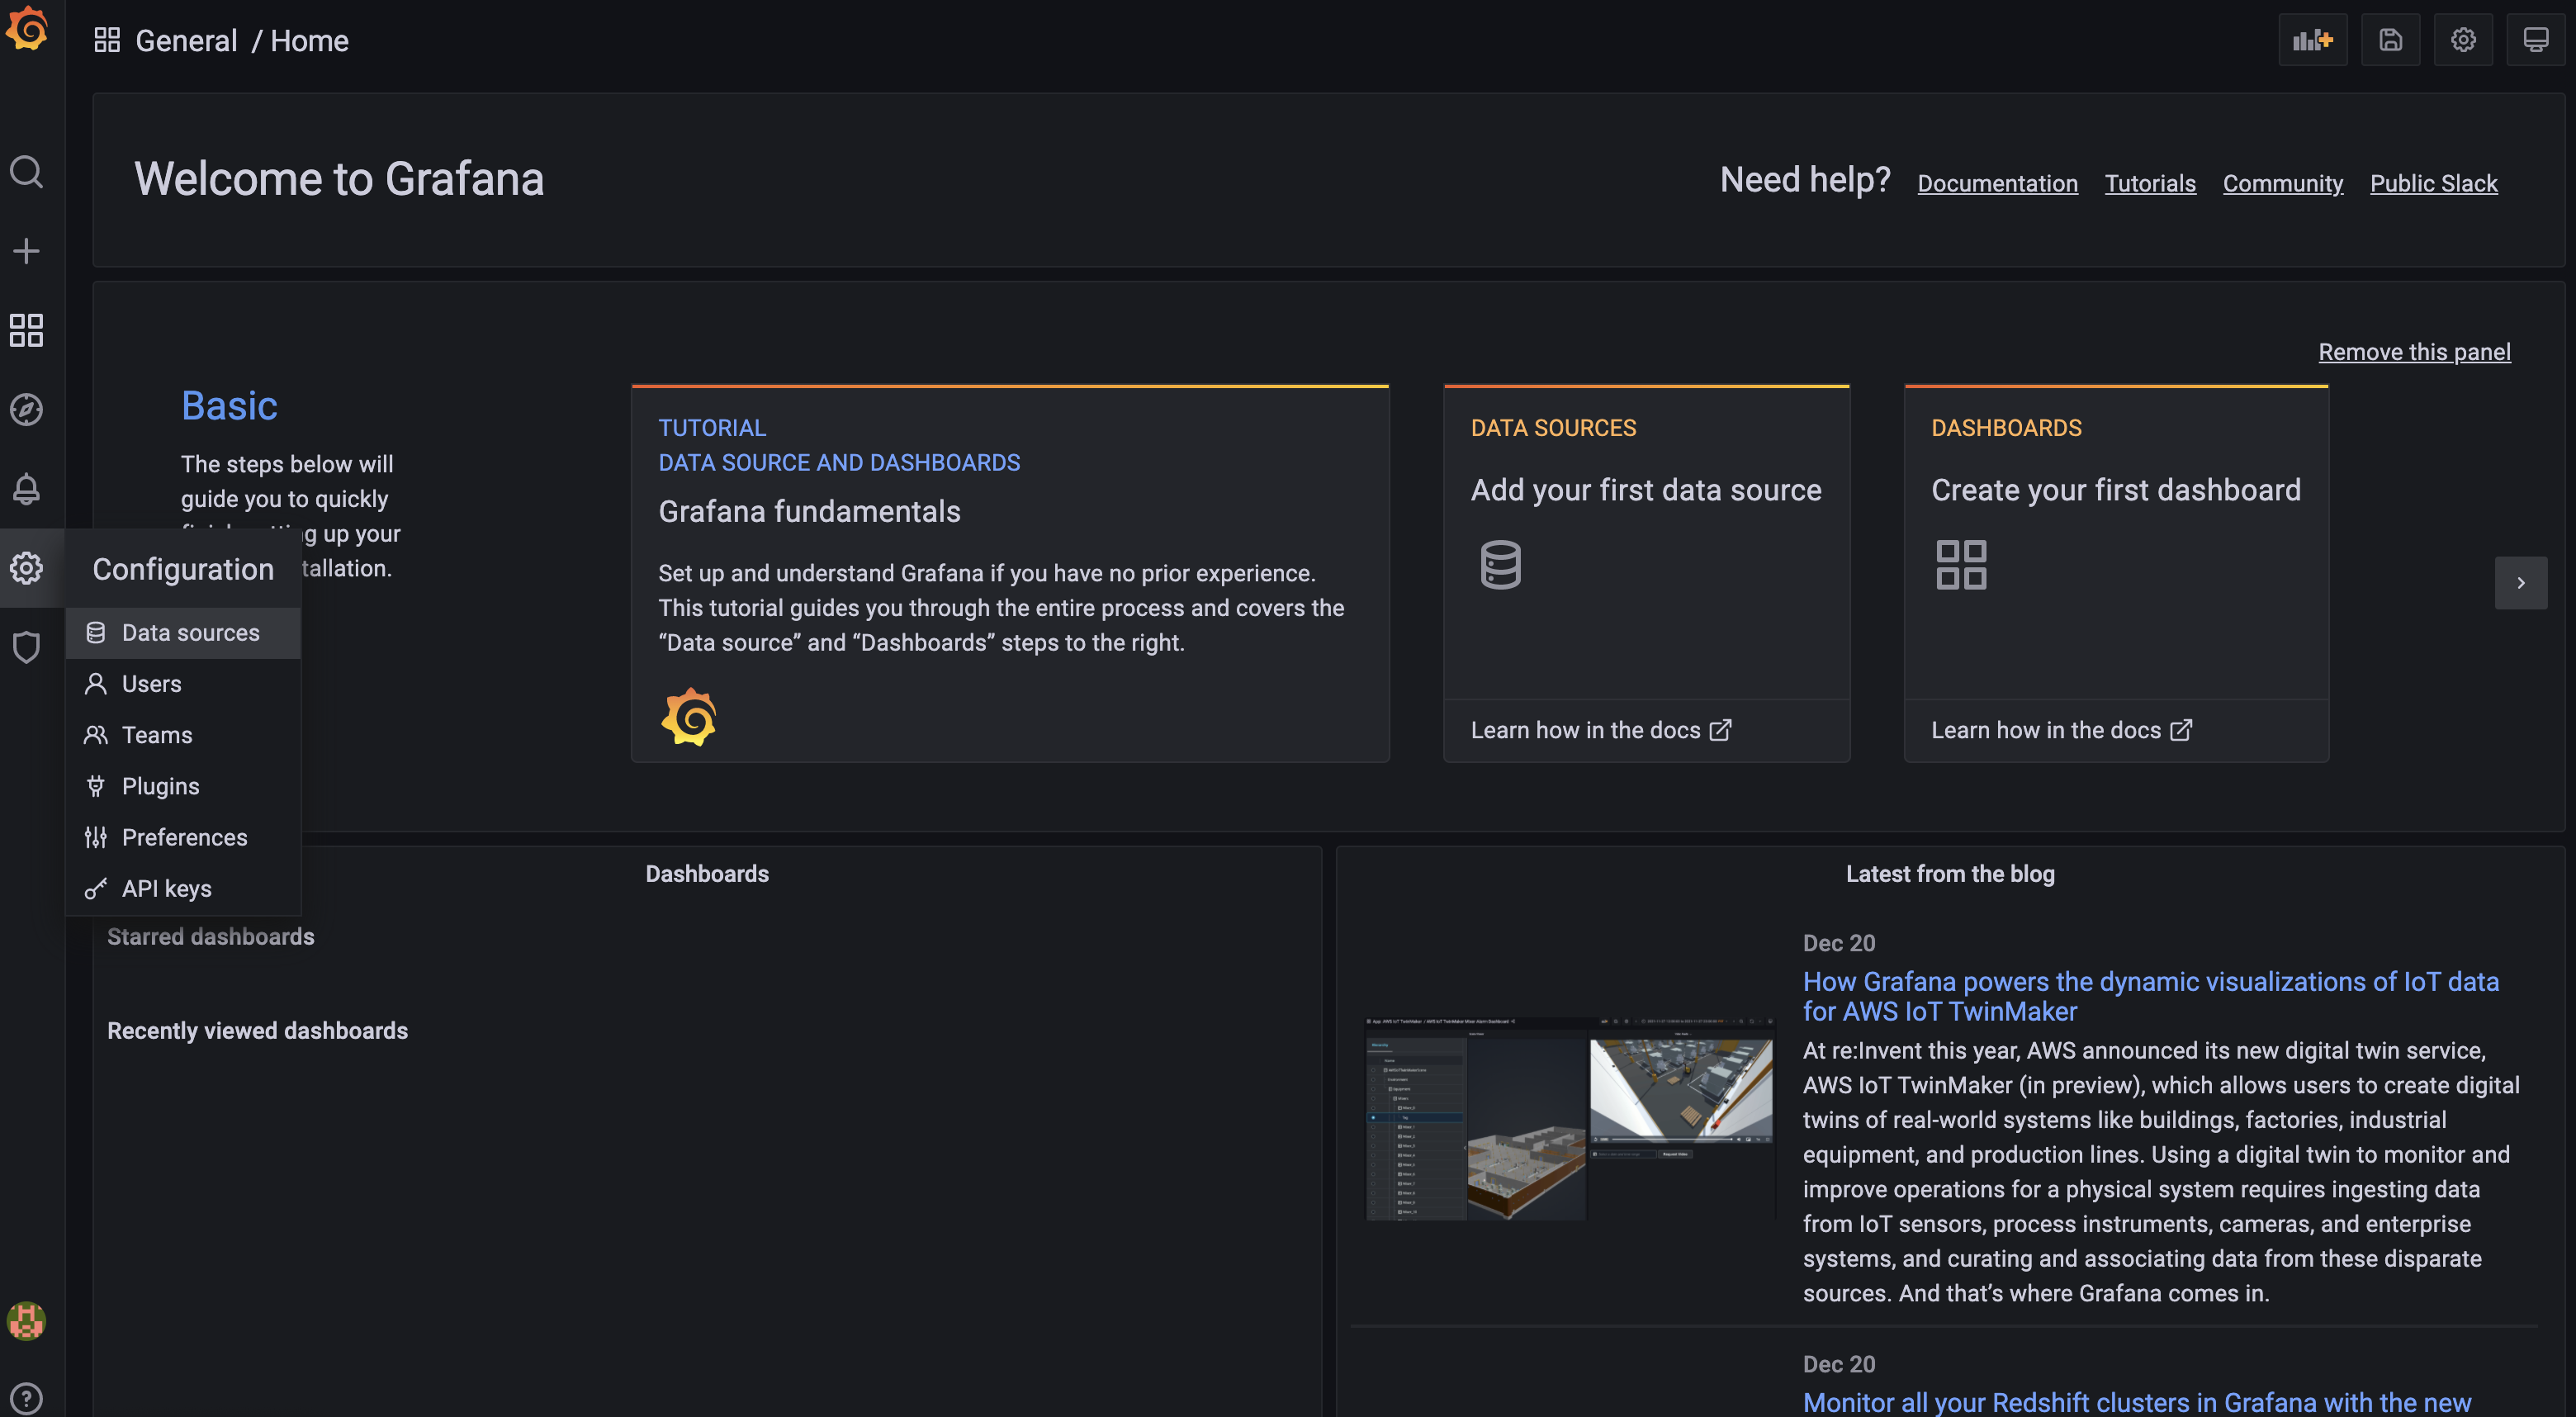Click the Basic heading

pos(229,406)
